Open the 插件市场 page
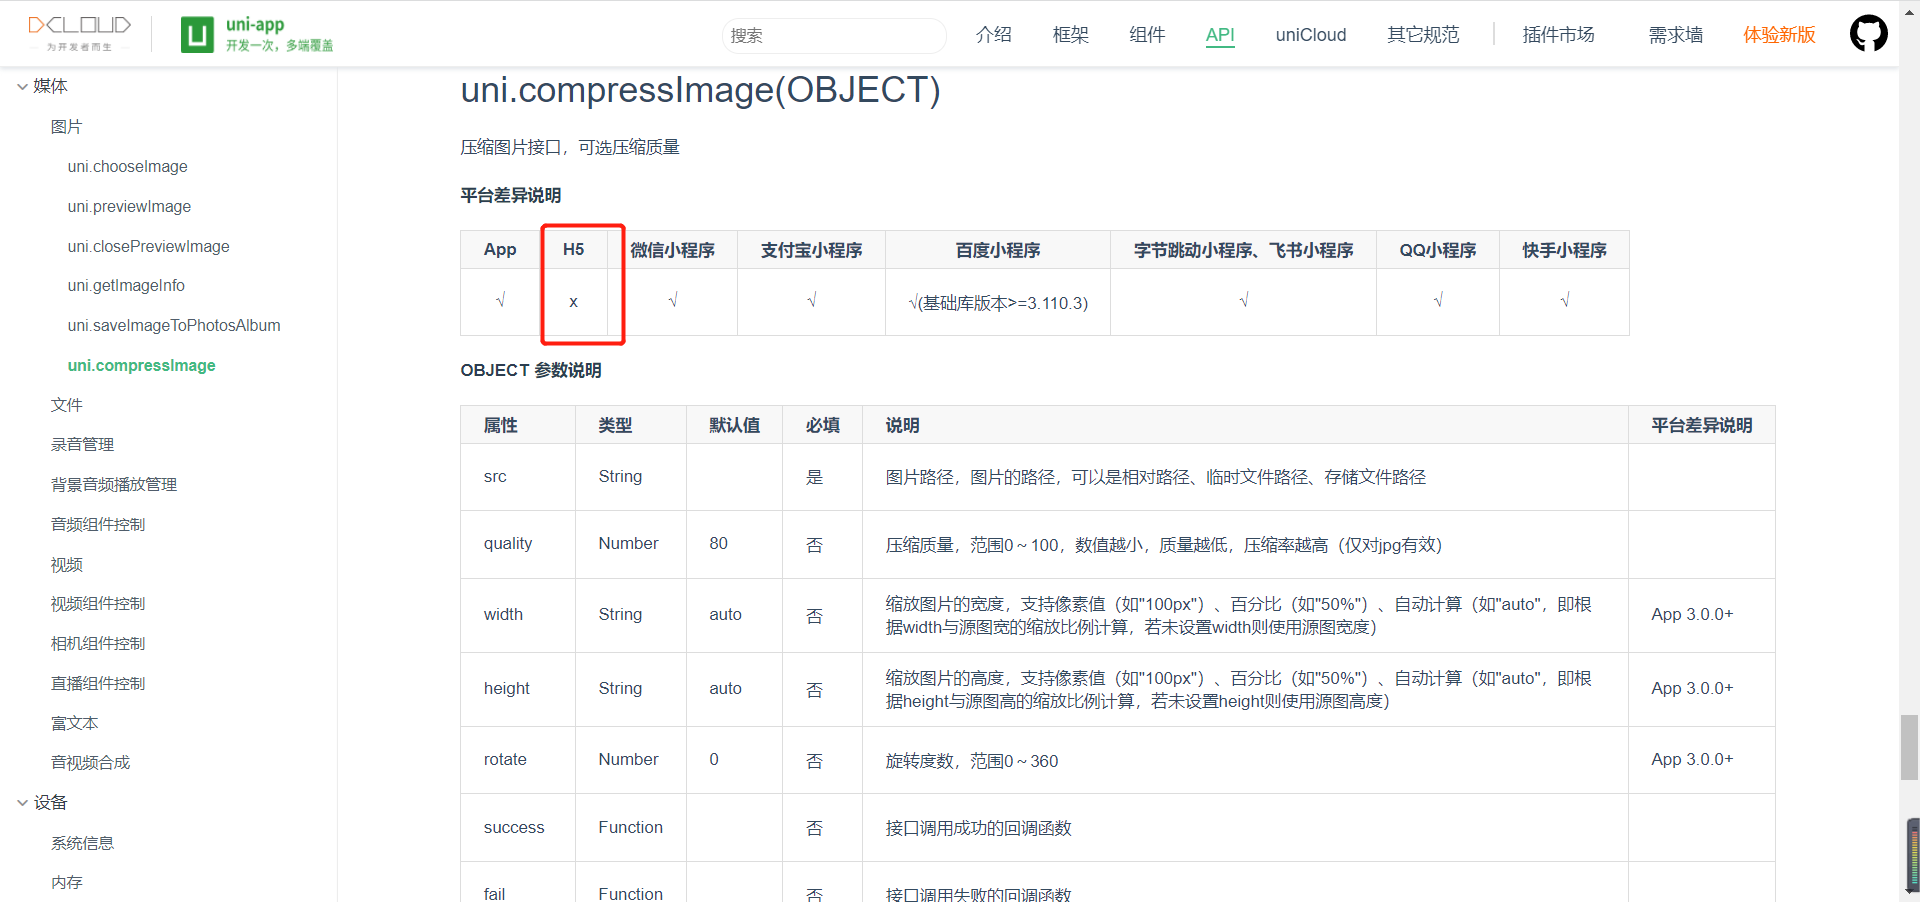 [1557, 35]
